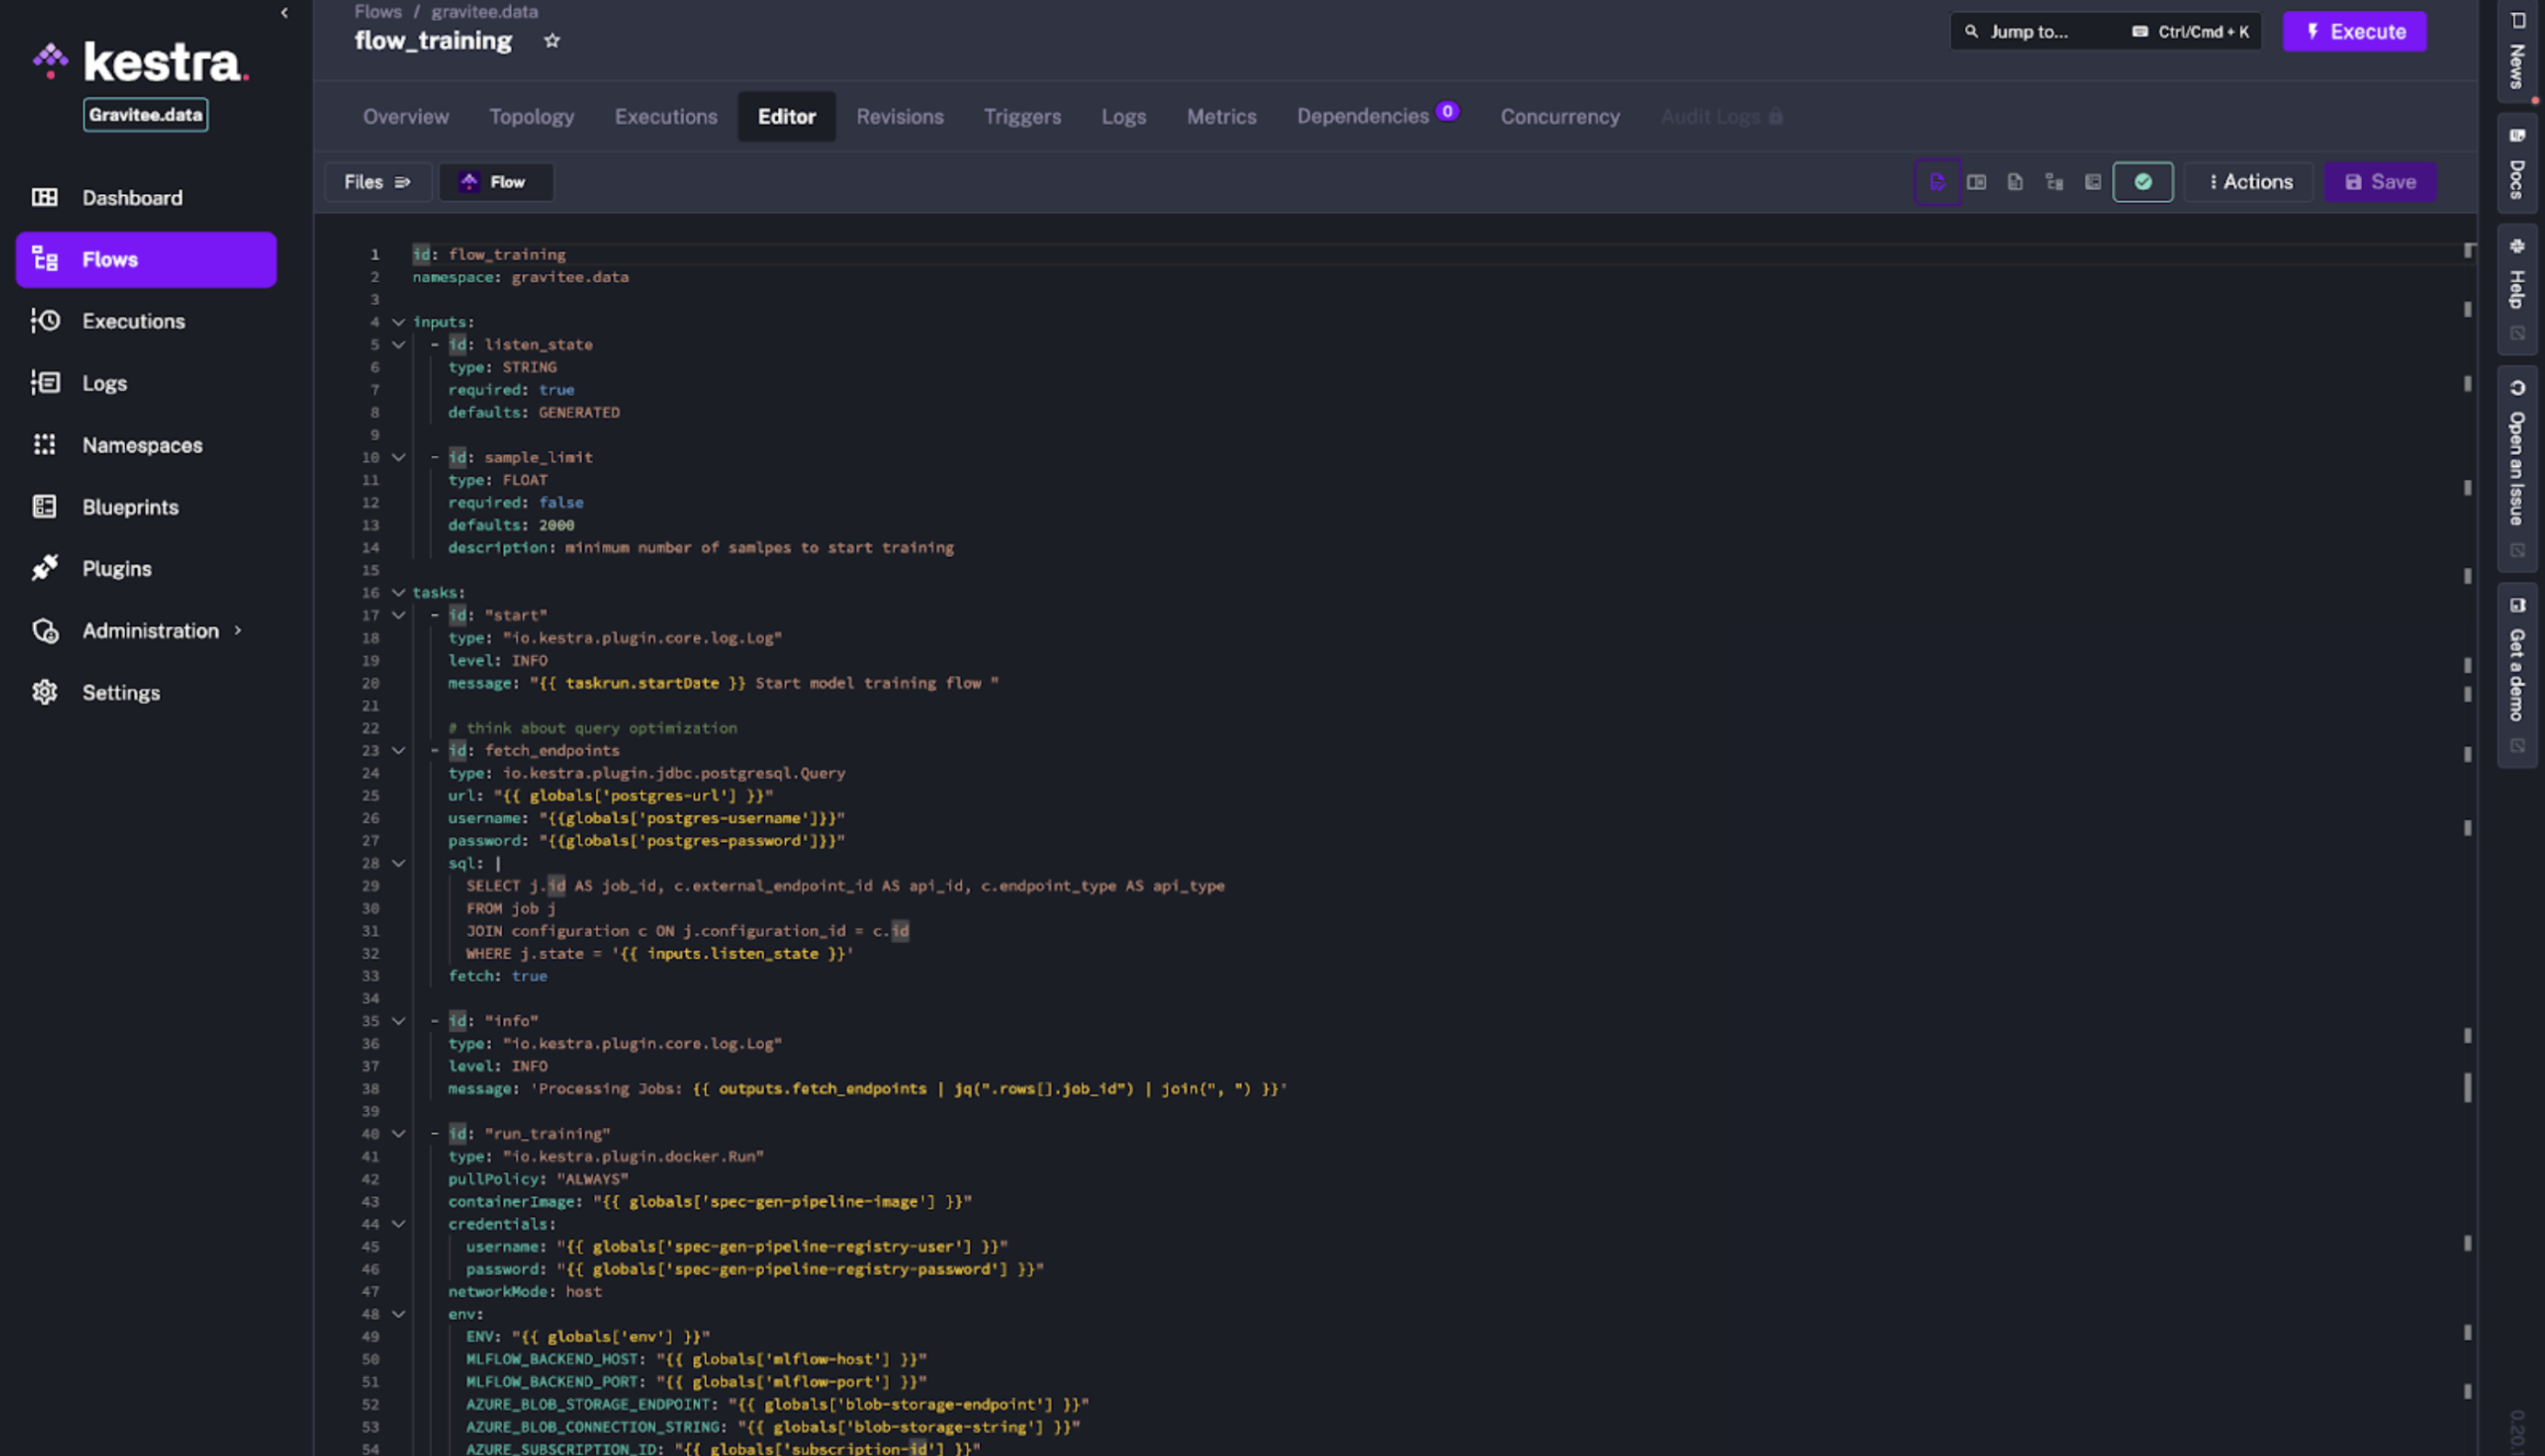
Task: Collapse the left sidebar with the chevron
Action: tap(285, 13)
